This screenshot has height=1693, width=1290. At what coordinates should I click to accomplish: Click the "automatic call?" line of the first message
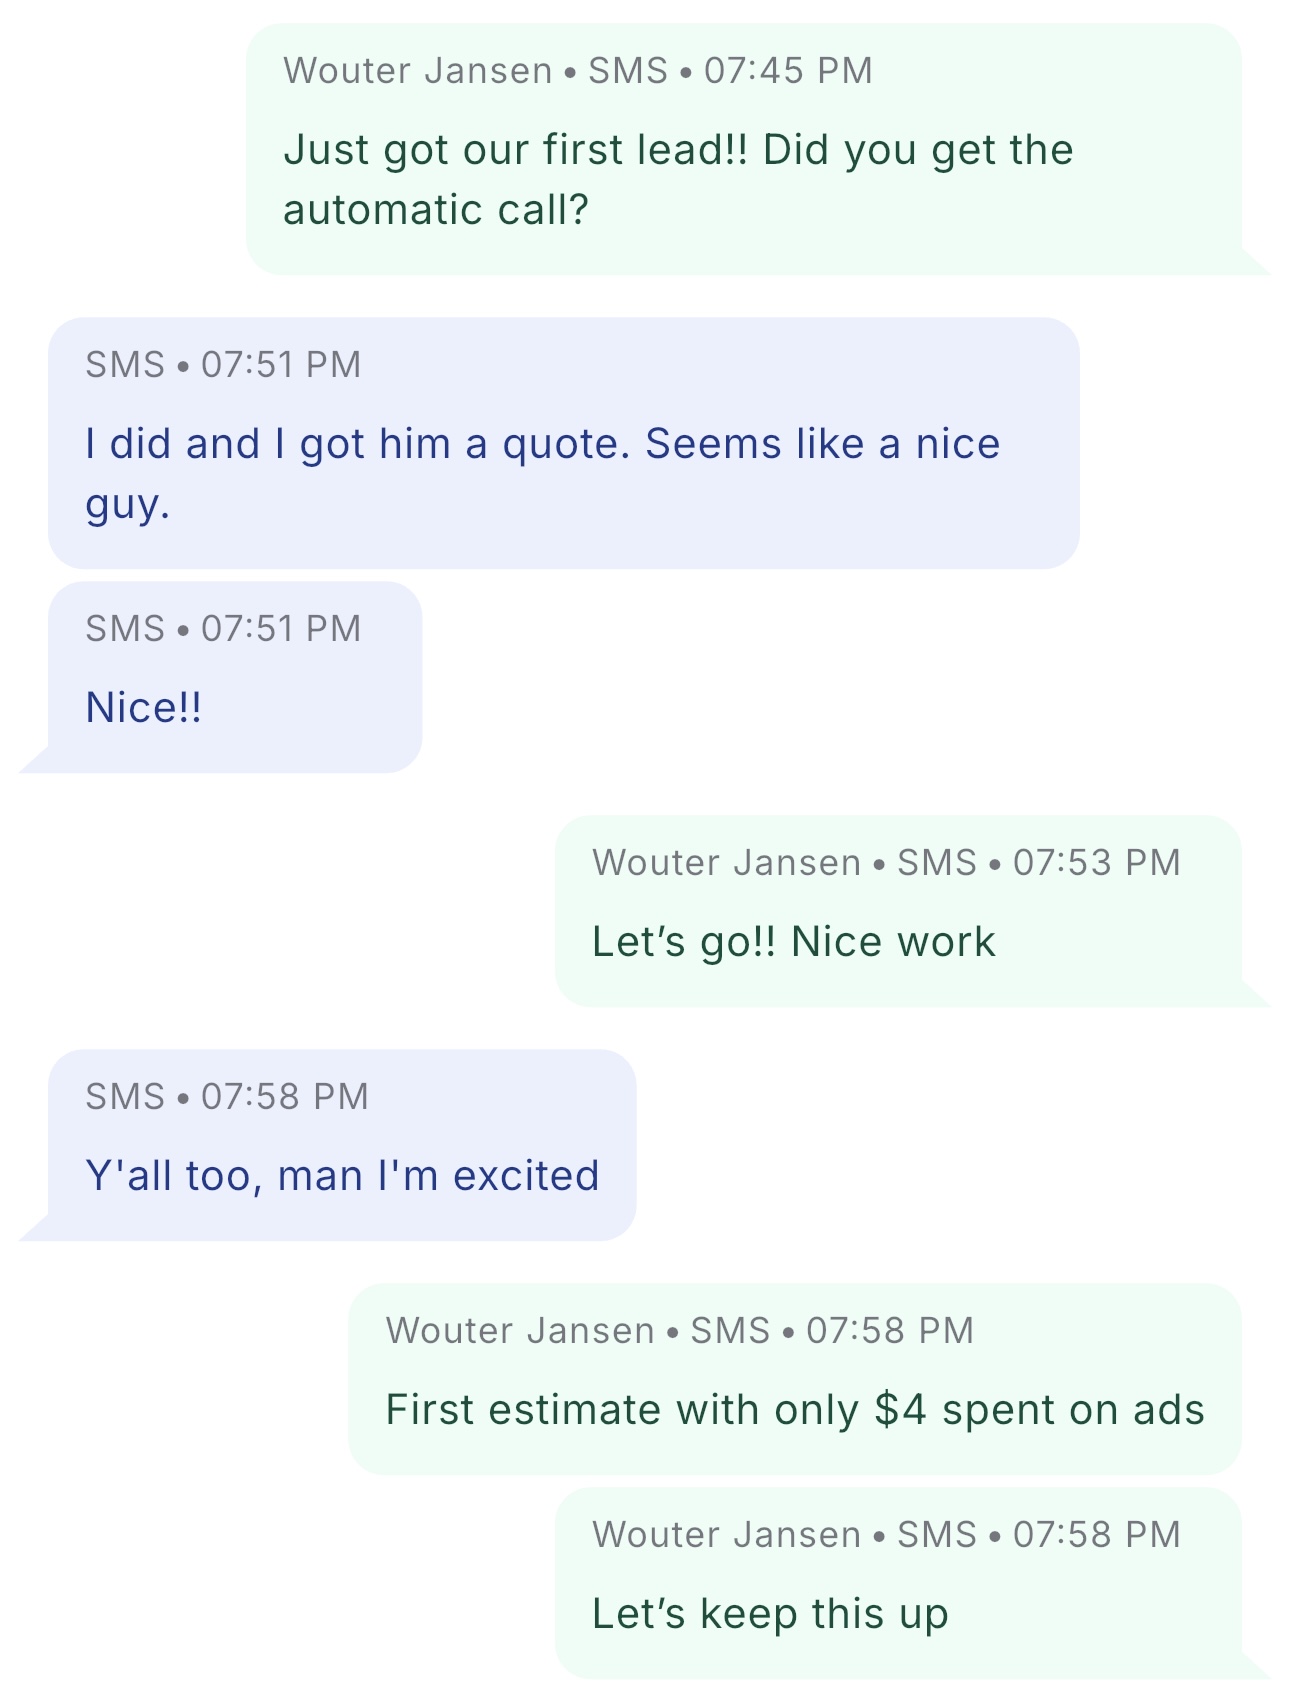tap(436, 211)
